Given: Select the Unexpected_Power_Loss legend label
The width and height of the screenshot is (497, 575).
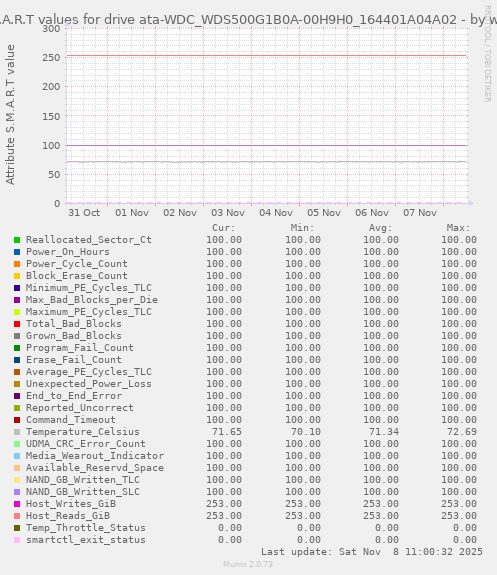Looking at the screenshot, I should click(88, 384).
